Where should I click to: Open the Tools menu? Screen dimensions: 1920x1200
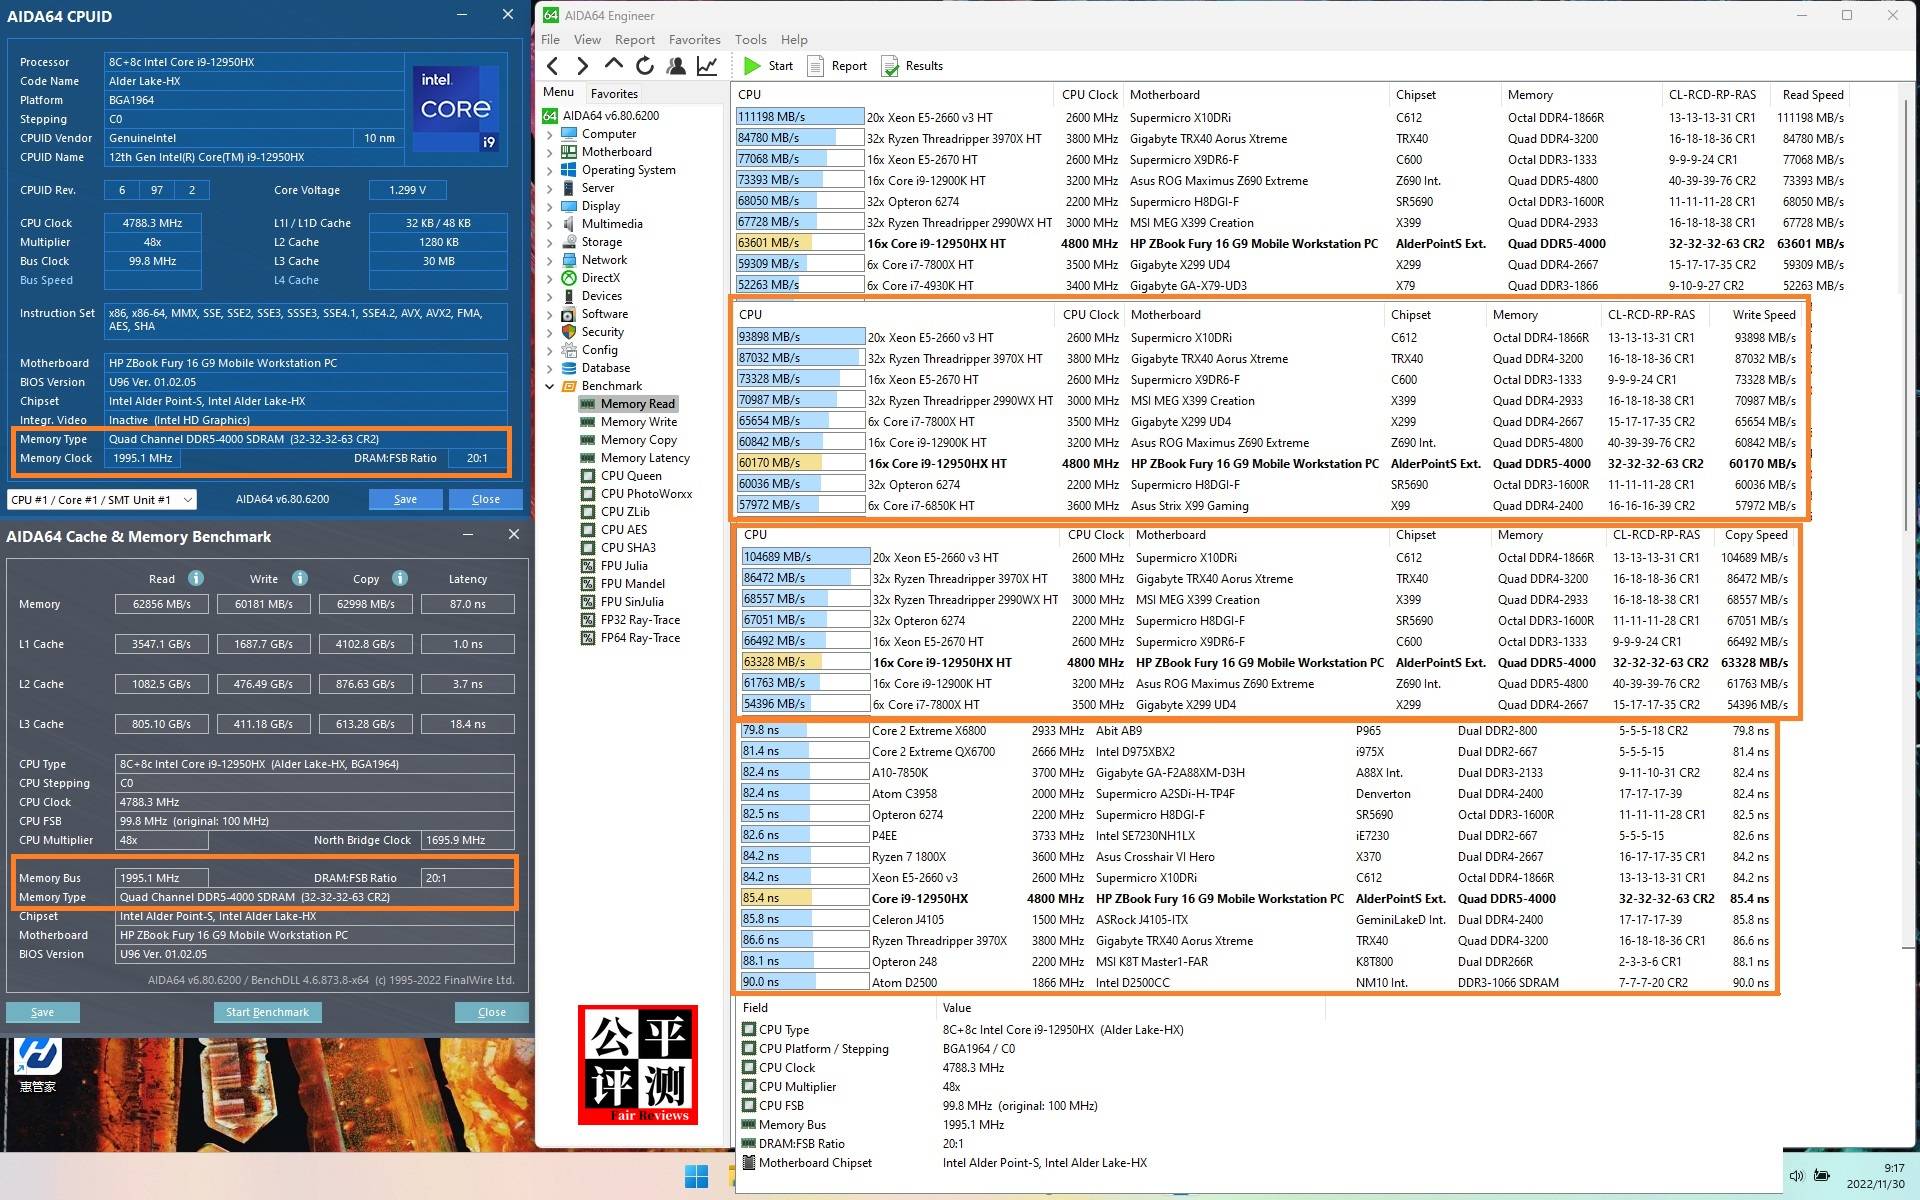750,39
